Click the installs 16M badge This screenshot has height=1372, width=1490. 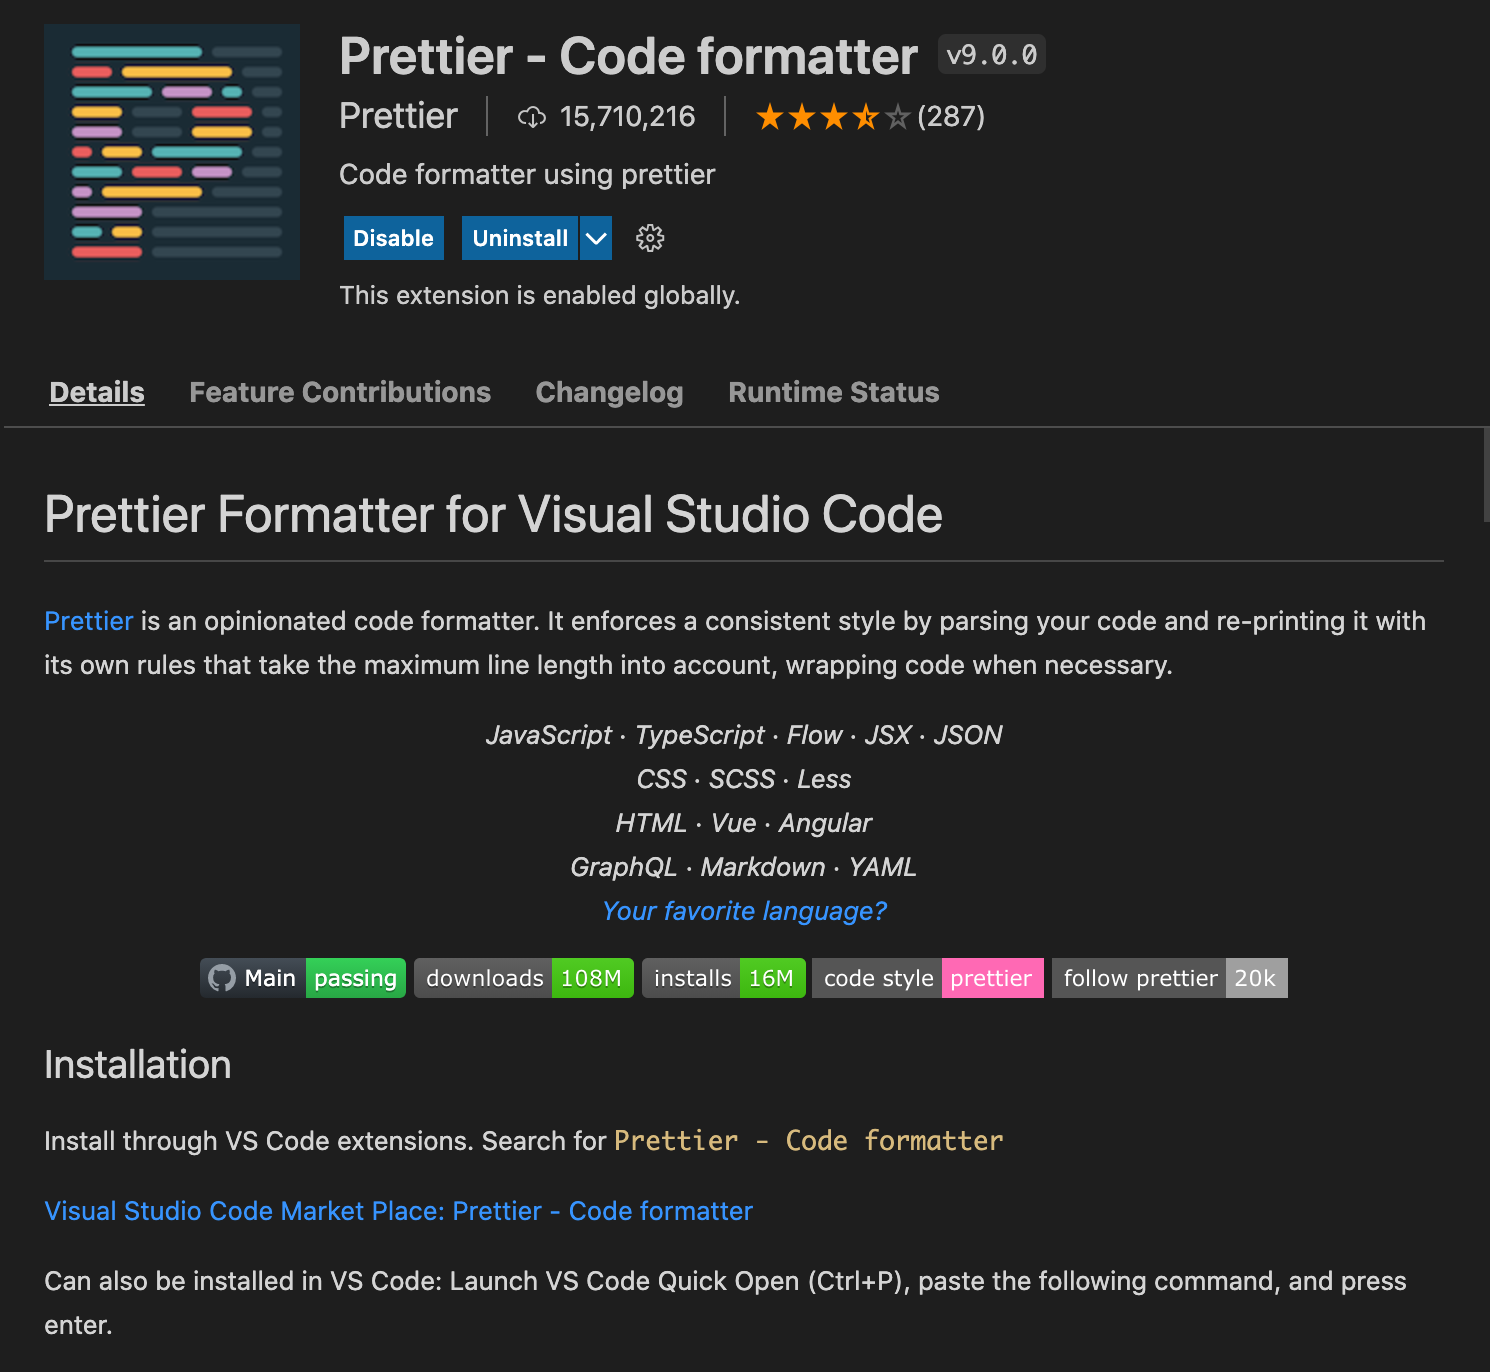click(724, 978)
